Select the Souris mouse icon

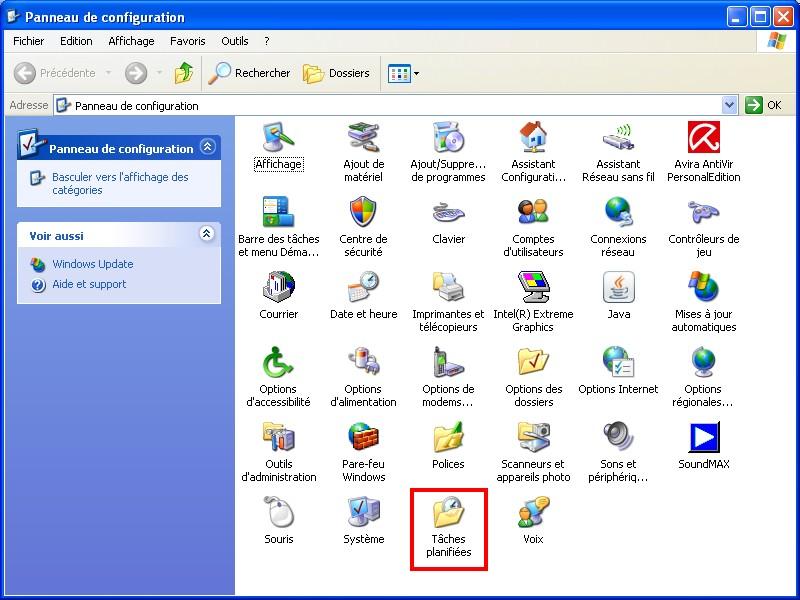(279, 512)
